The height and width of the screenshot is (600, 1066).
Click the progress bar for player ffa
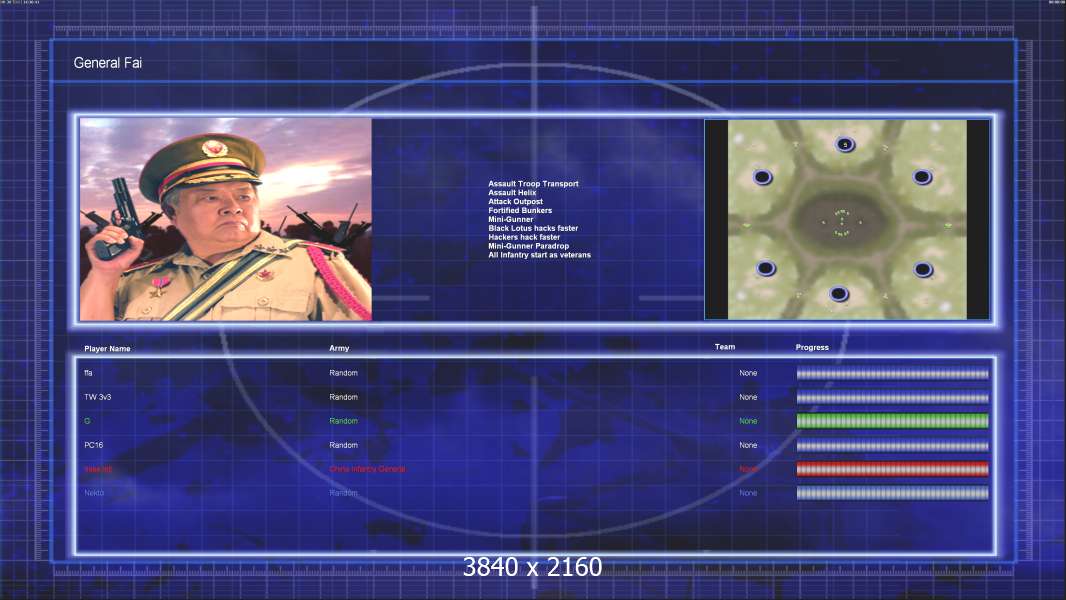pos(893,373)
